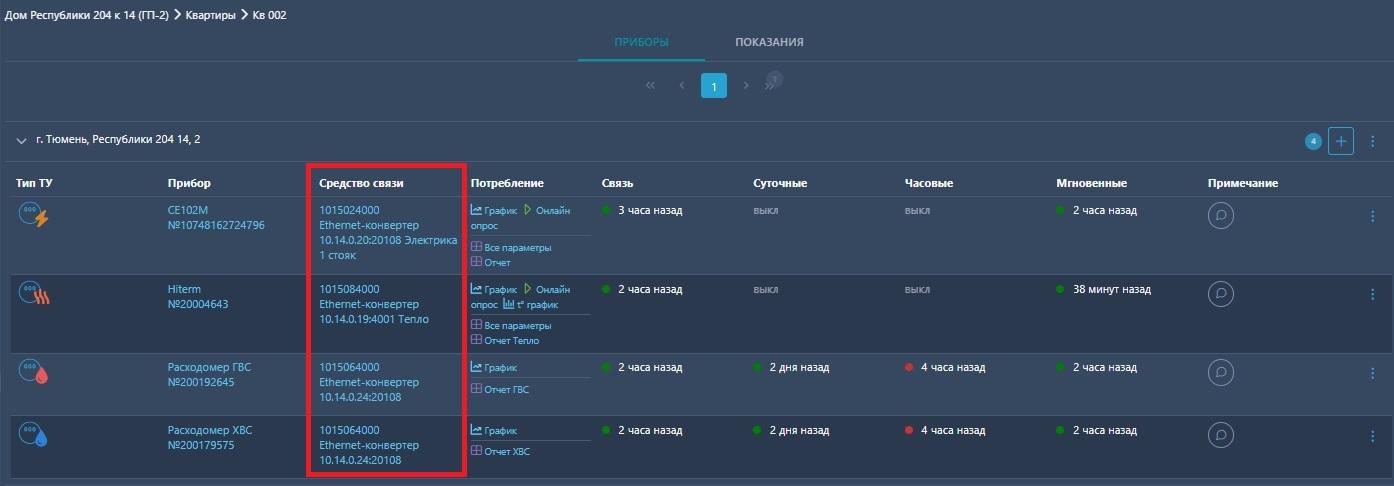This screenshot has width=1394, height=486.
Task: Select the ПРИБОРЫ tab
Action: 641,42
